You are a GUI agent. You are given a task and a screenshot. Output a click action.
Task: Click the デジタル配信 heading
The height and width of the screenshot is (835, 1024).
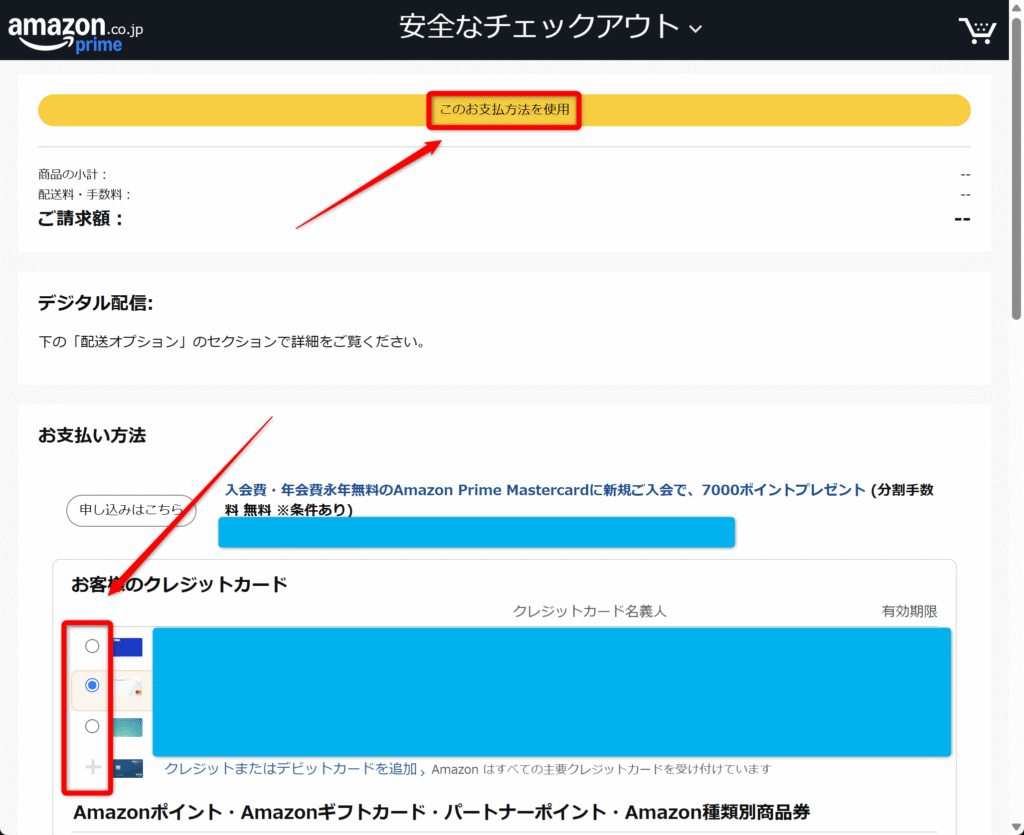coord(95,303)
